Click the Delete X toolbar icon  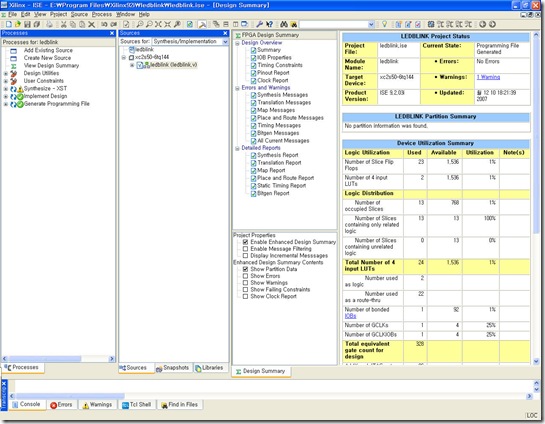pyautogui.click(x=91, y=24)
